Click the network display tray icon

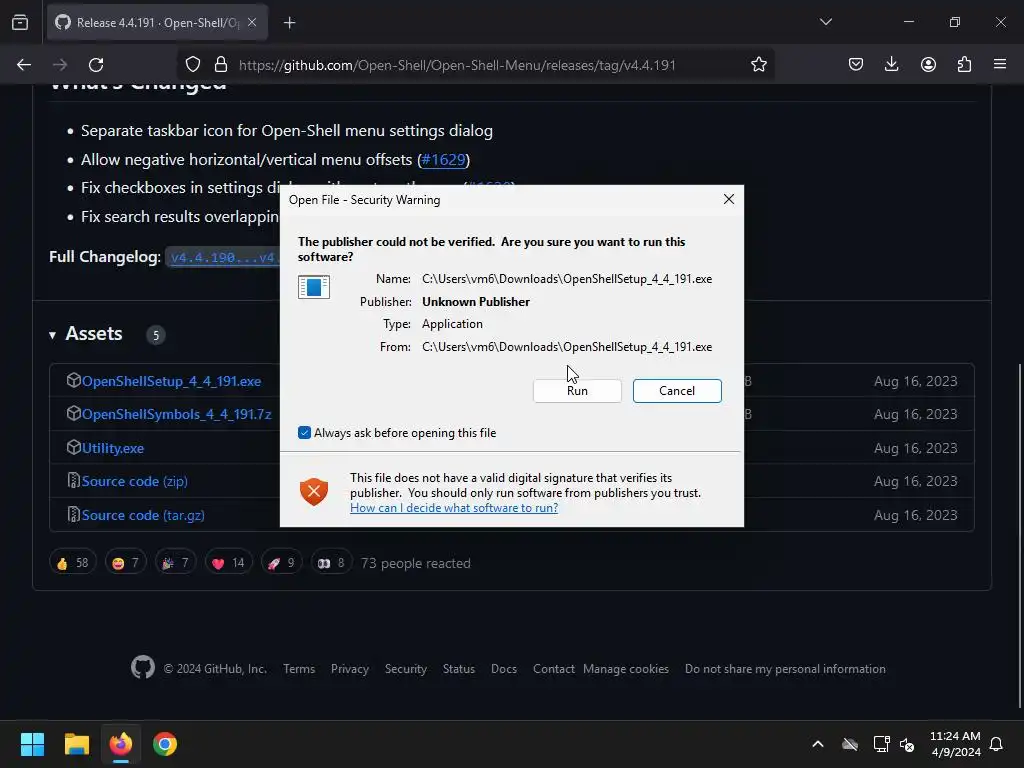[881, 744]
